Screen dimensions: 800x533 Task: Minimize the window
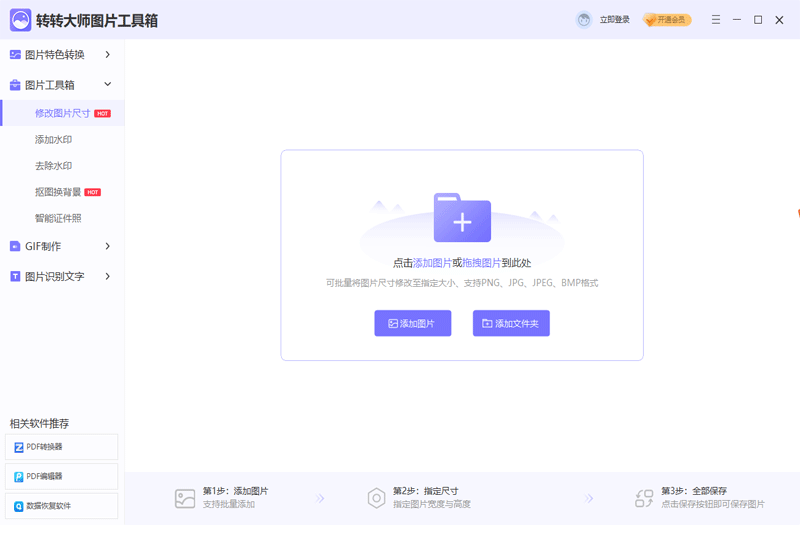[x=737, y=20]
